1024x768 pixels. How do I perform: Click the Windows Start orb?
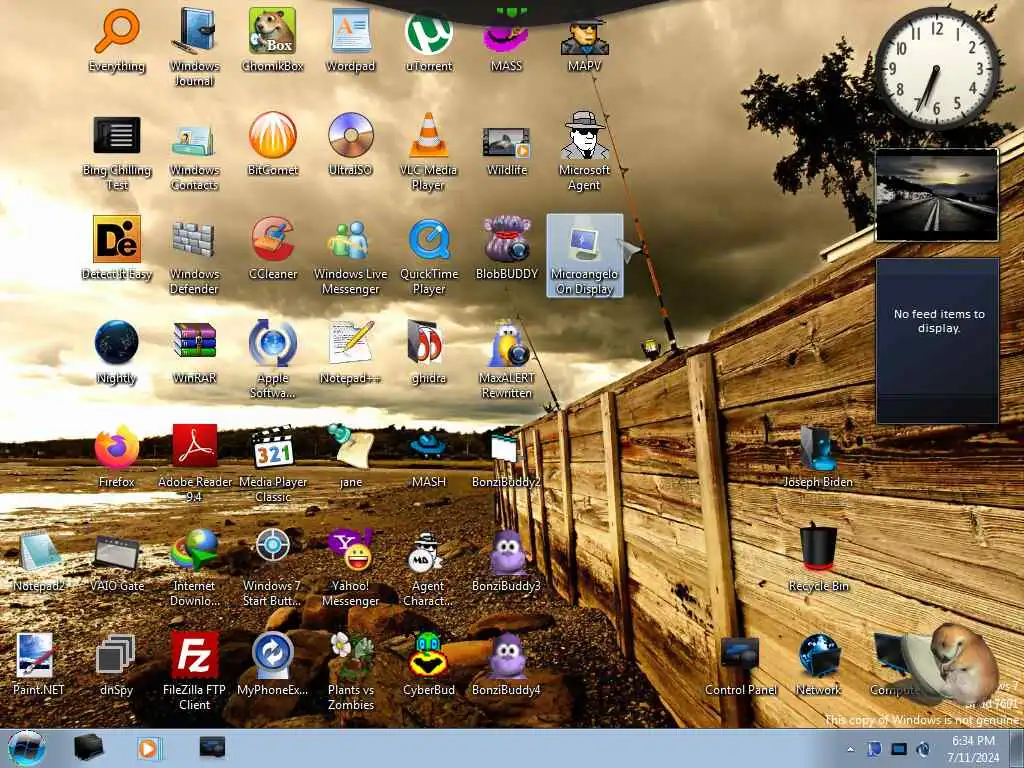point(27,748)
